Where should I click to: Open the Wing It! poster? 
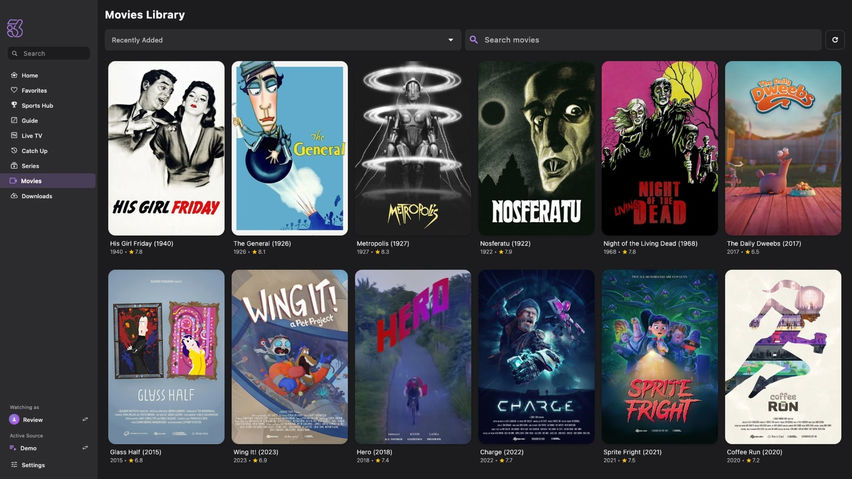coord(290,357)
